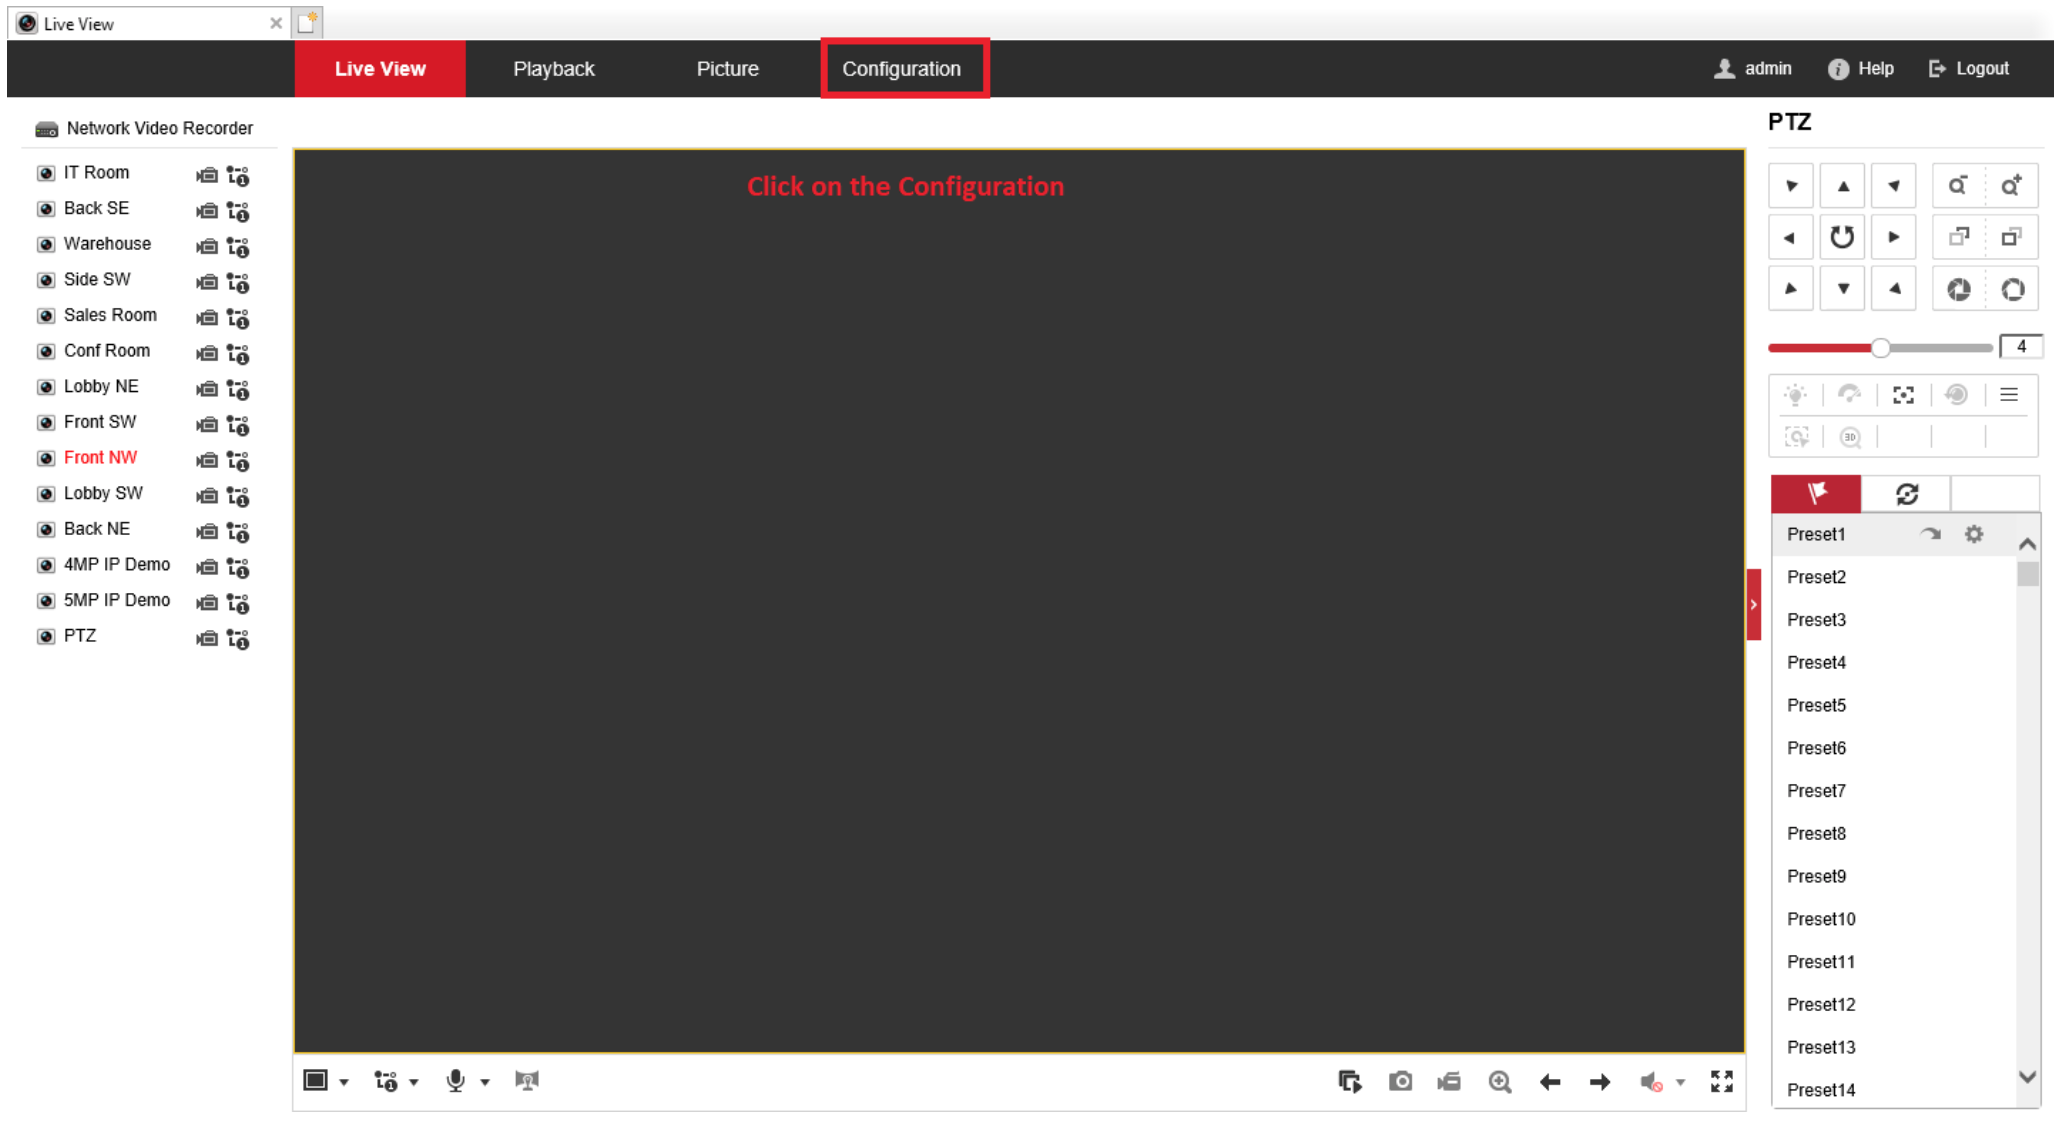Start recording for Conf Room
2054x1122 pixels.
tap(207, 353)
